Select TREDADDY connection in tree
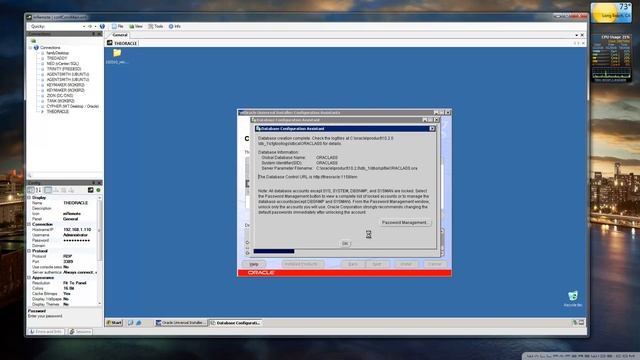Image resolution: width=640 pixels, height=360 pixels. click(57, 58)
